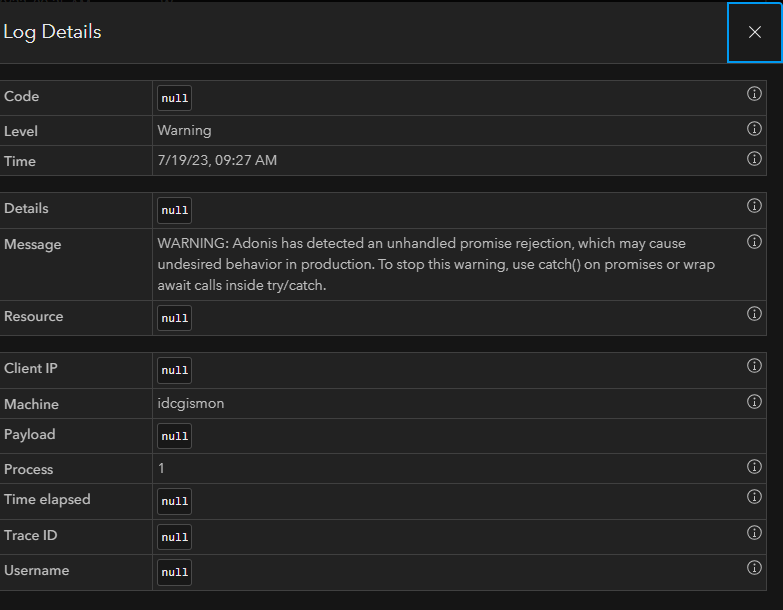
Task: Show info for the Process field
Action: point(754,467)
